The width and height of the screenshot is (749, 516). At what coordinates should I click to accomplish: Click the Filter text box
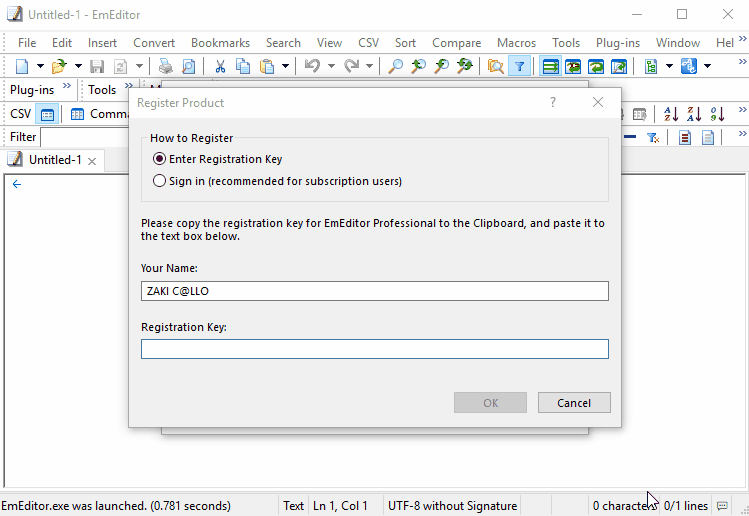(x=85, y=137)
